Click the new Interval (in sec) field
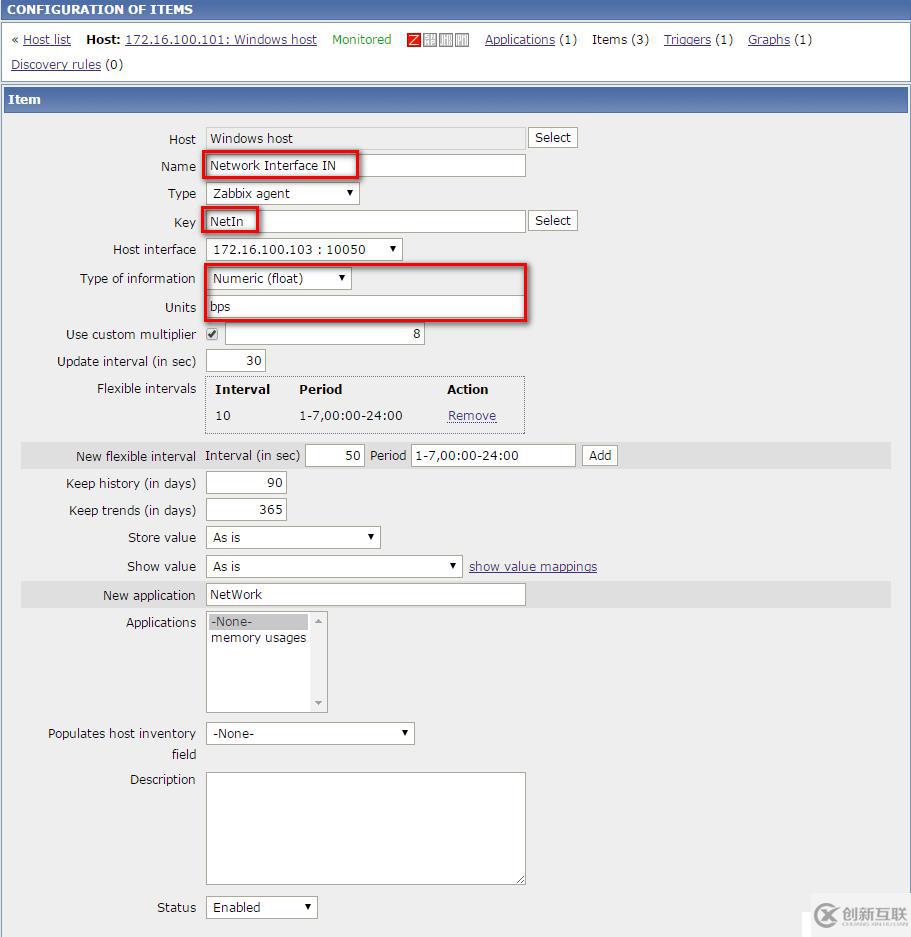Screen dimensions: 911x937 [335, 455]
